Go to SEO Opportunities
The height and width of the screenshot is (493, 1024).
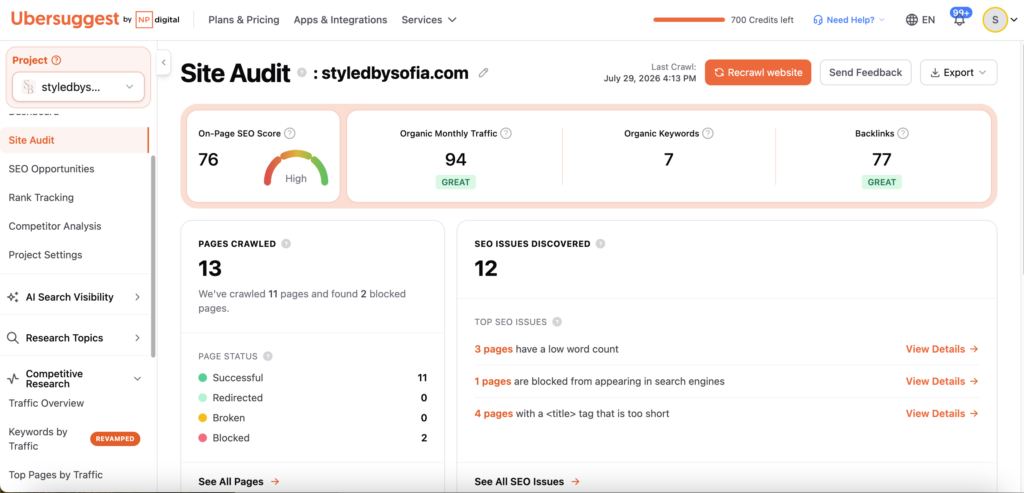52,168
